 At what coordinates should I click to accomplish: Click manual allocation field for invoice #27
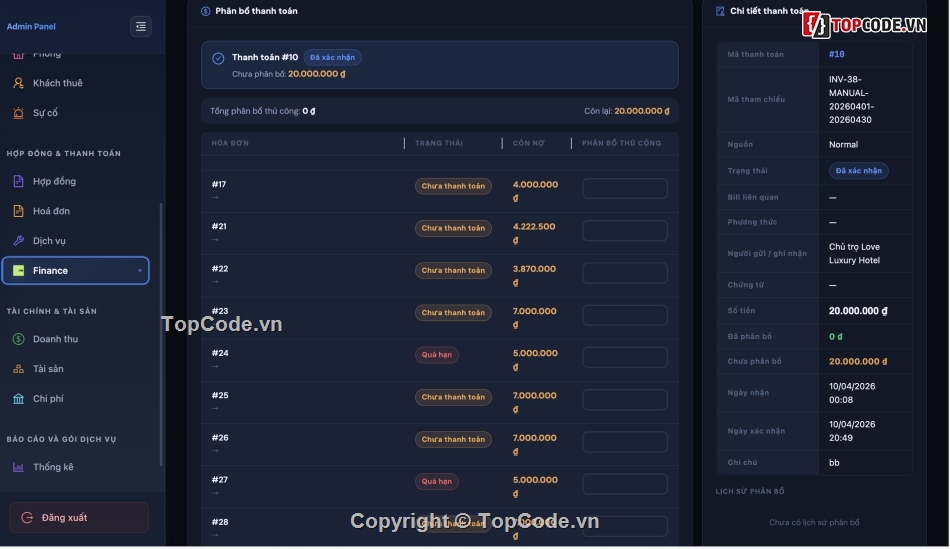tap(625, 484)
